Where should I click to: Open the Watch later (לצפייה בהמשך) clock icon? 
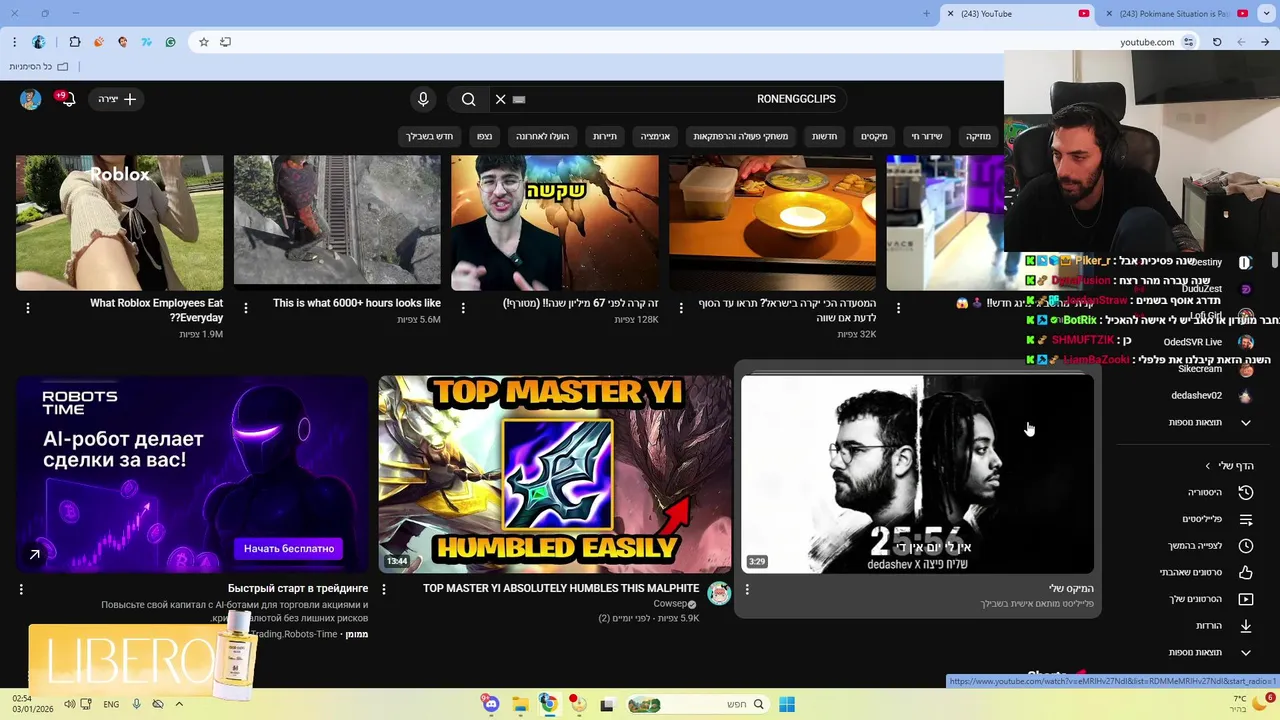coord(1246,546)
